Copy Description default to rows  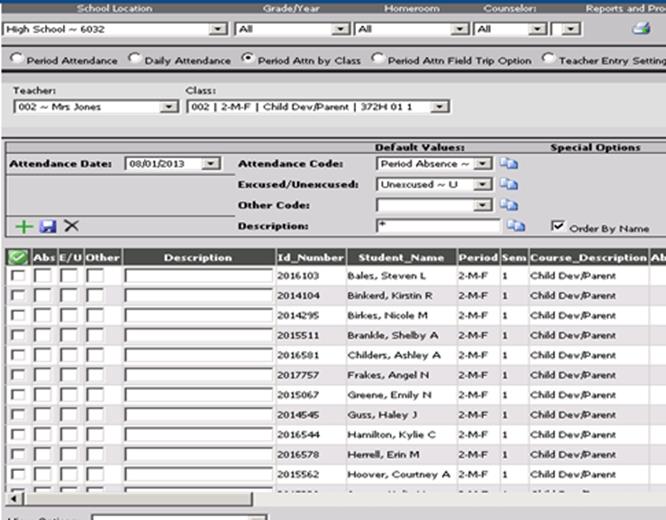[x=516, y=226]
